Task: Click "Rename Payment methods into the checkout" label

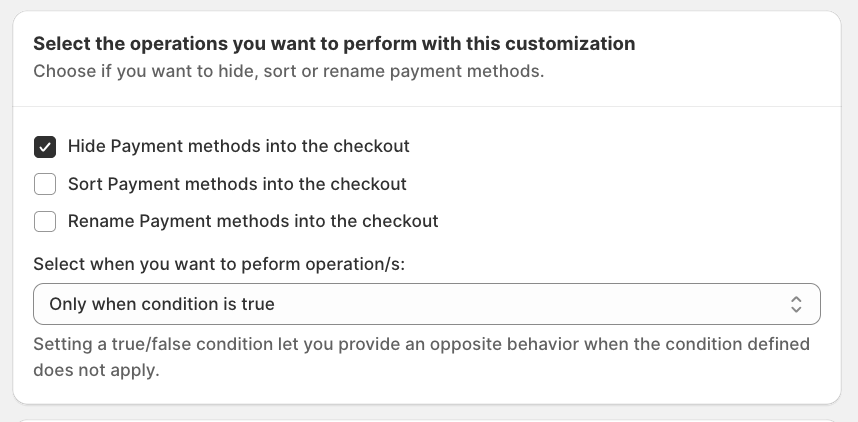Action: (x=253, y=221)
